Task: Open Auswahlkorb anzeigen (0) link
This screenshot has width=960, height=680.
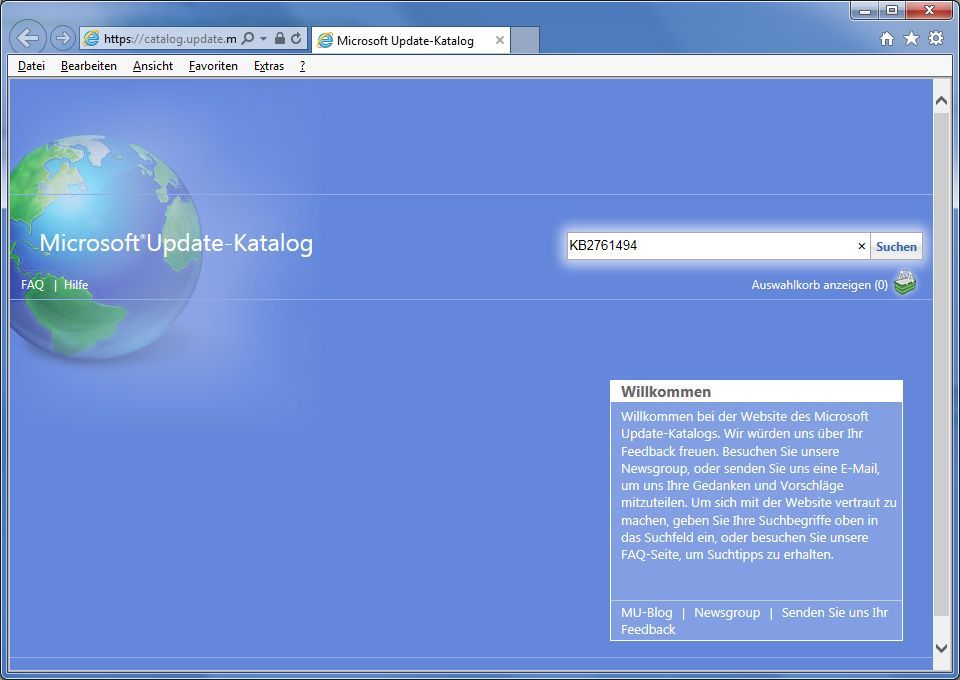Action: click(819, 285)
